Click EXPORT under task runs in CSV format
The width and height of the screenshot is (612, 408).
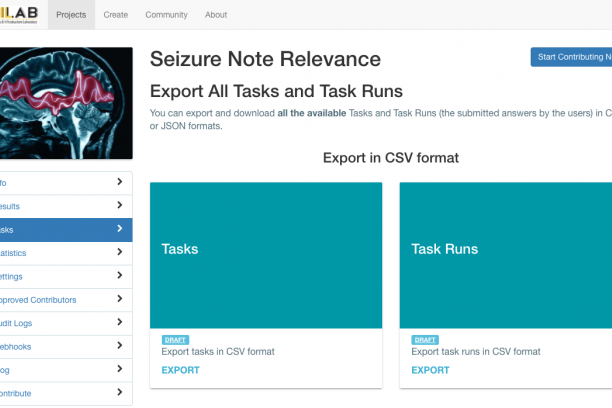tap(430, 370)
